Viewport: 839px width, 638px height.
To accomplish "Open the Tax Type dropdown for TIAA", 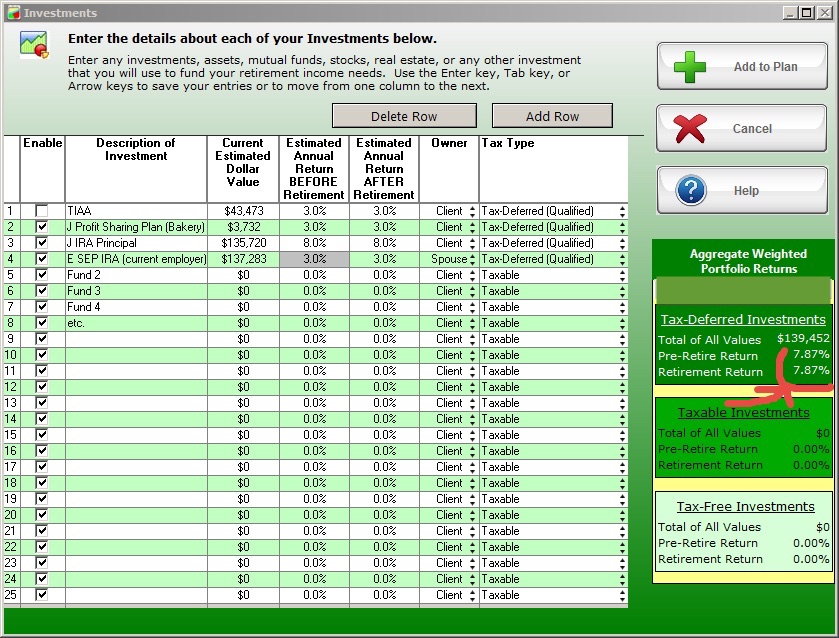I will (x=622, y=211).
